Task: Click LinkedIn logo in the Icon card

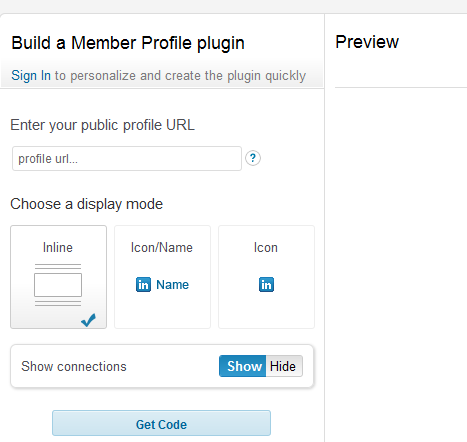Action: coord(266,285)
